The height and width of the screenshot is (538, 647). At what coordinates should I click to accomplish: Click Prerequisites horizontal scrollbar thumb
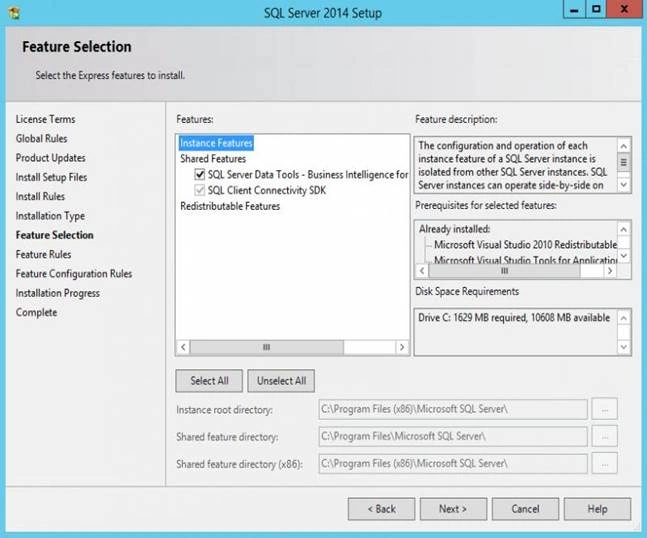504,271
